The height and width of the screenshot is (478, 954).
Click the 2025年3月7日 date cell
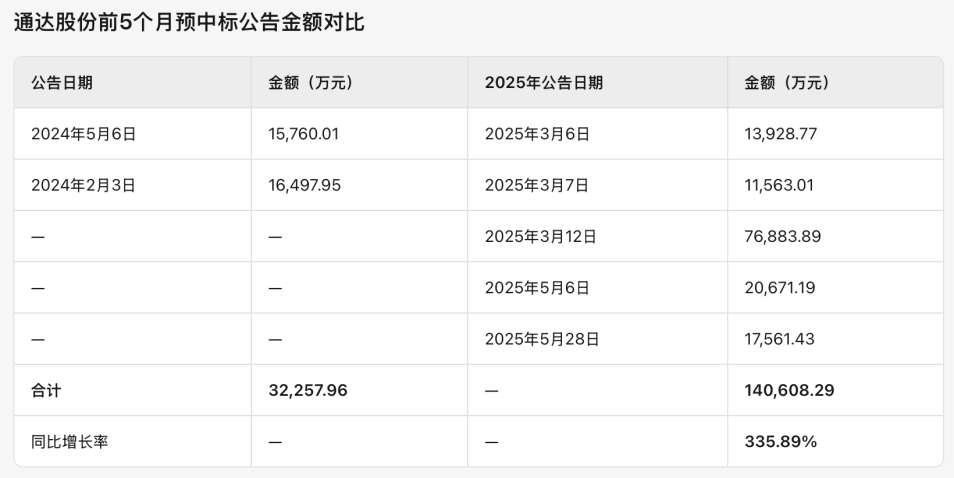point(537,185)
